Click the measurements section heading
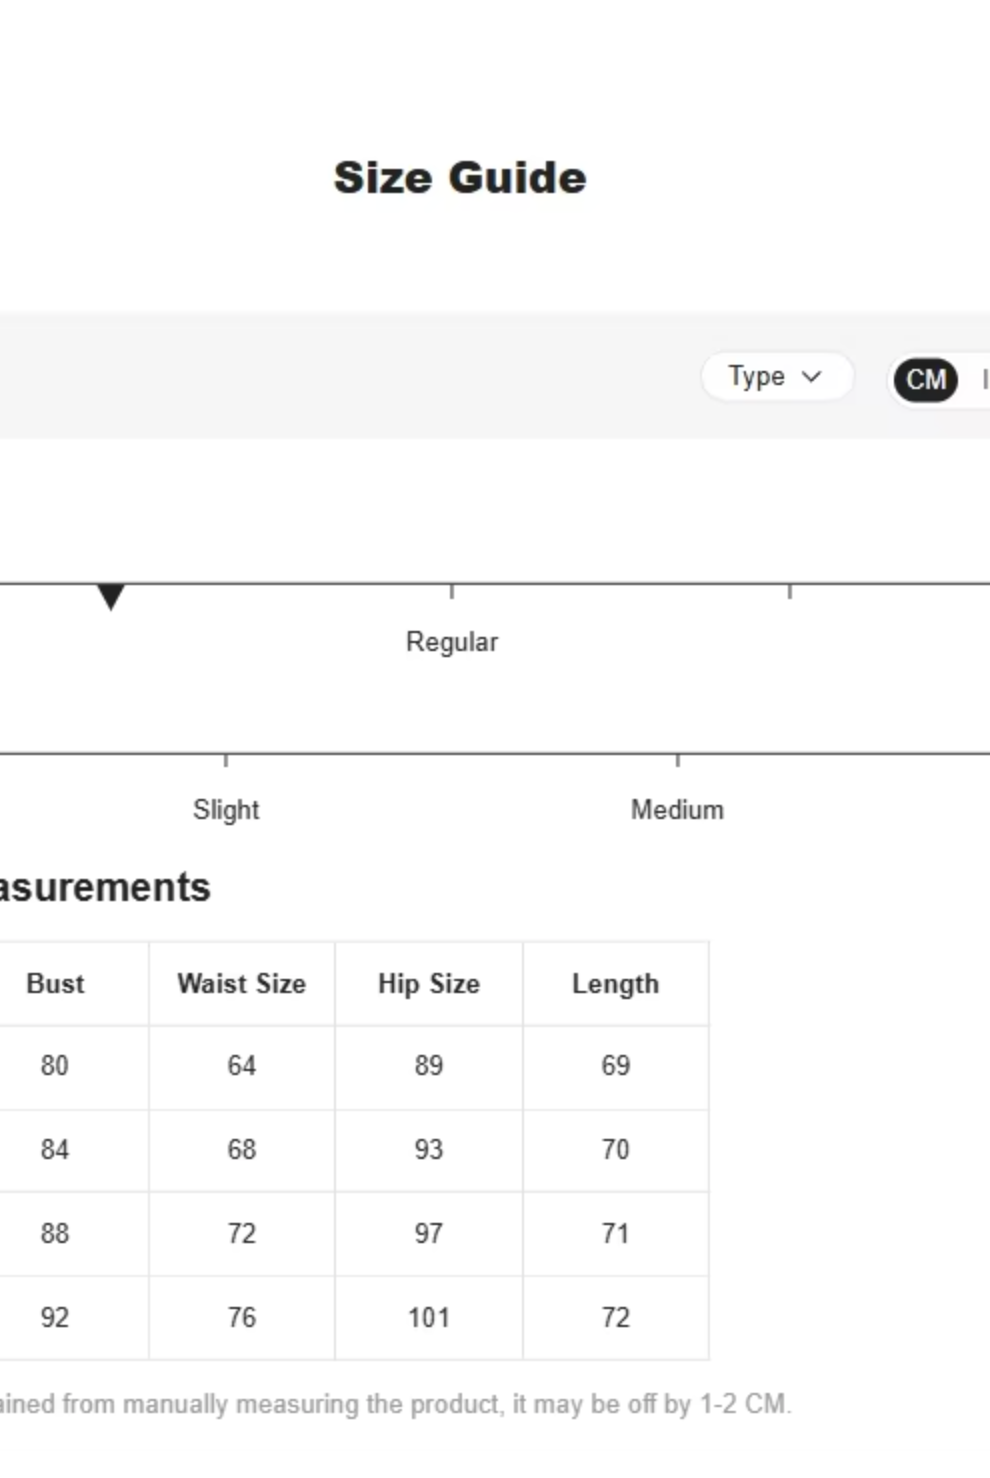This screenshot has width=990, height=1478. point(105,888)
